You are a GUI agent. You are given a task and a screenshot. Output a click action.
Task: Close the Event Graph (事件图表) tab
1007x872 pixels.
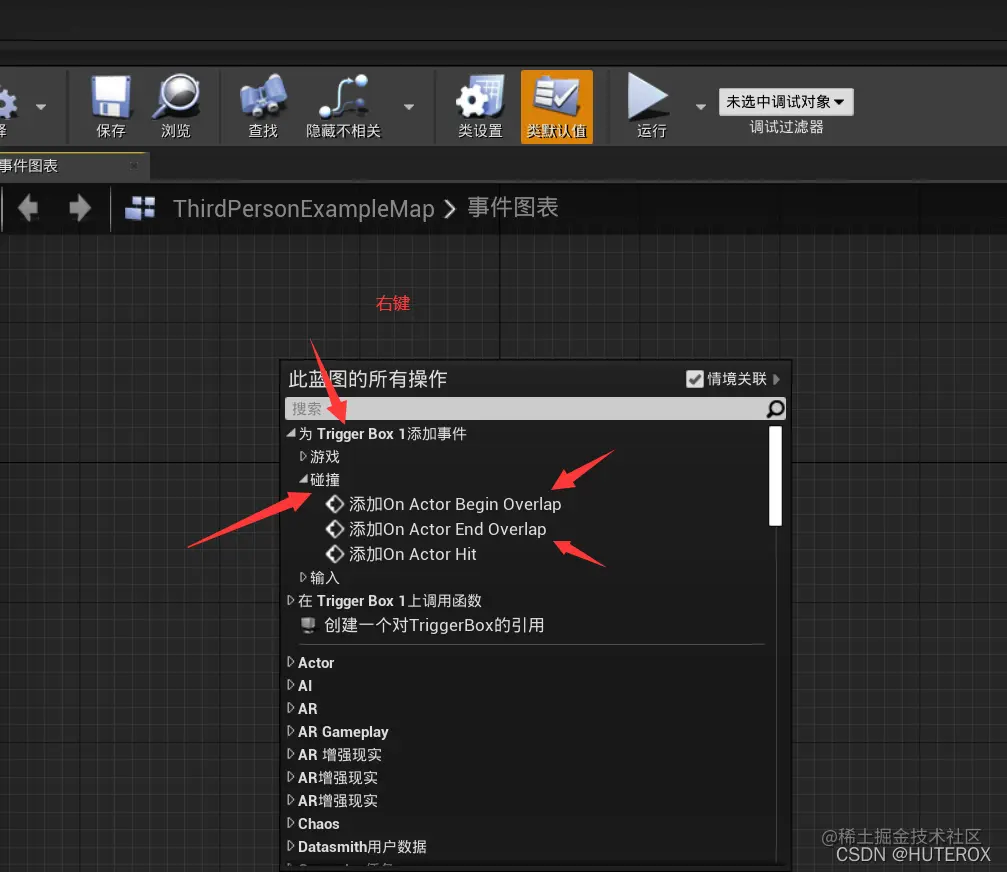(134, 166)
